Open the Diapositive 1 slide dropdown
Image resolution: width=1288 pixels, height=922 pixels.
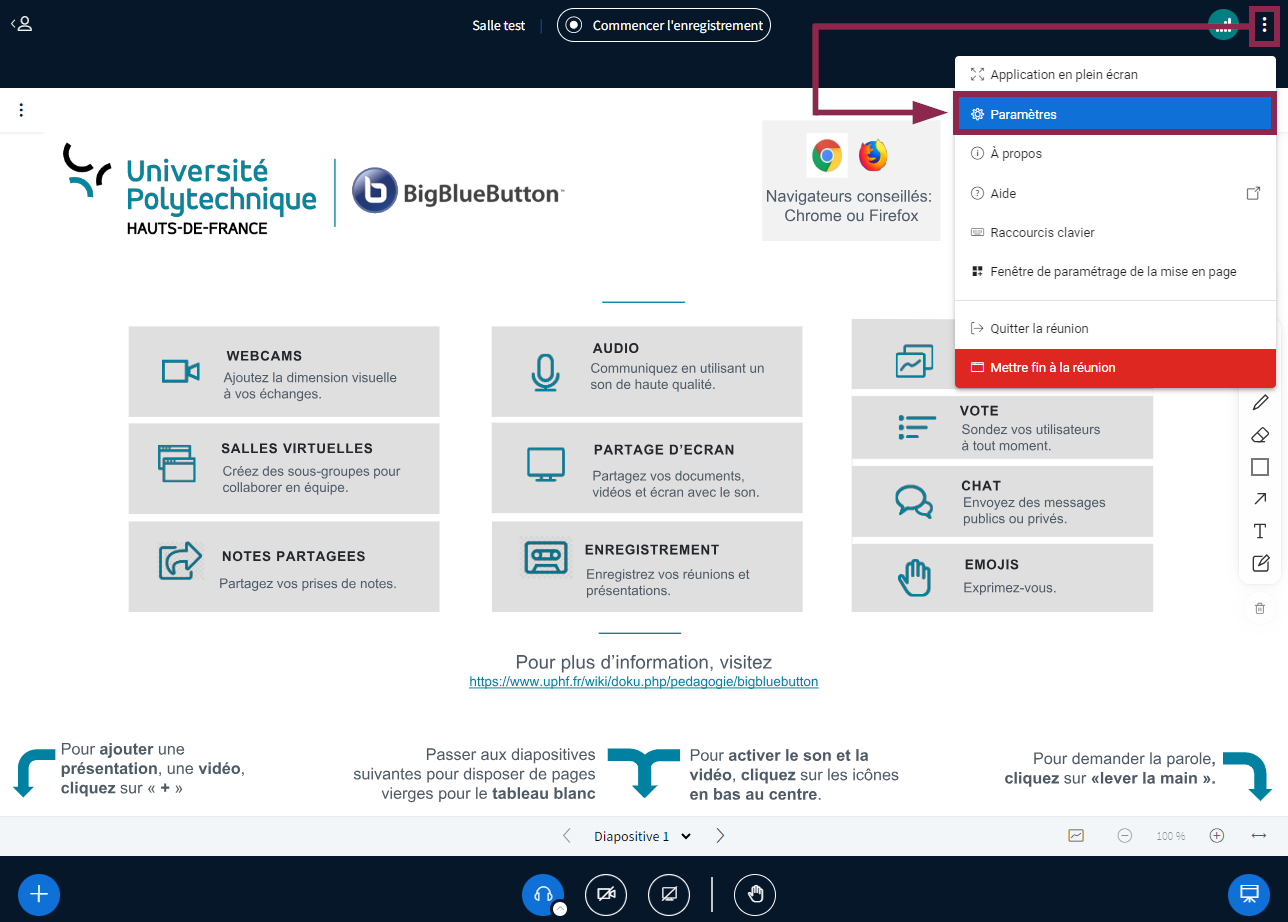(x=643, y=836)
